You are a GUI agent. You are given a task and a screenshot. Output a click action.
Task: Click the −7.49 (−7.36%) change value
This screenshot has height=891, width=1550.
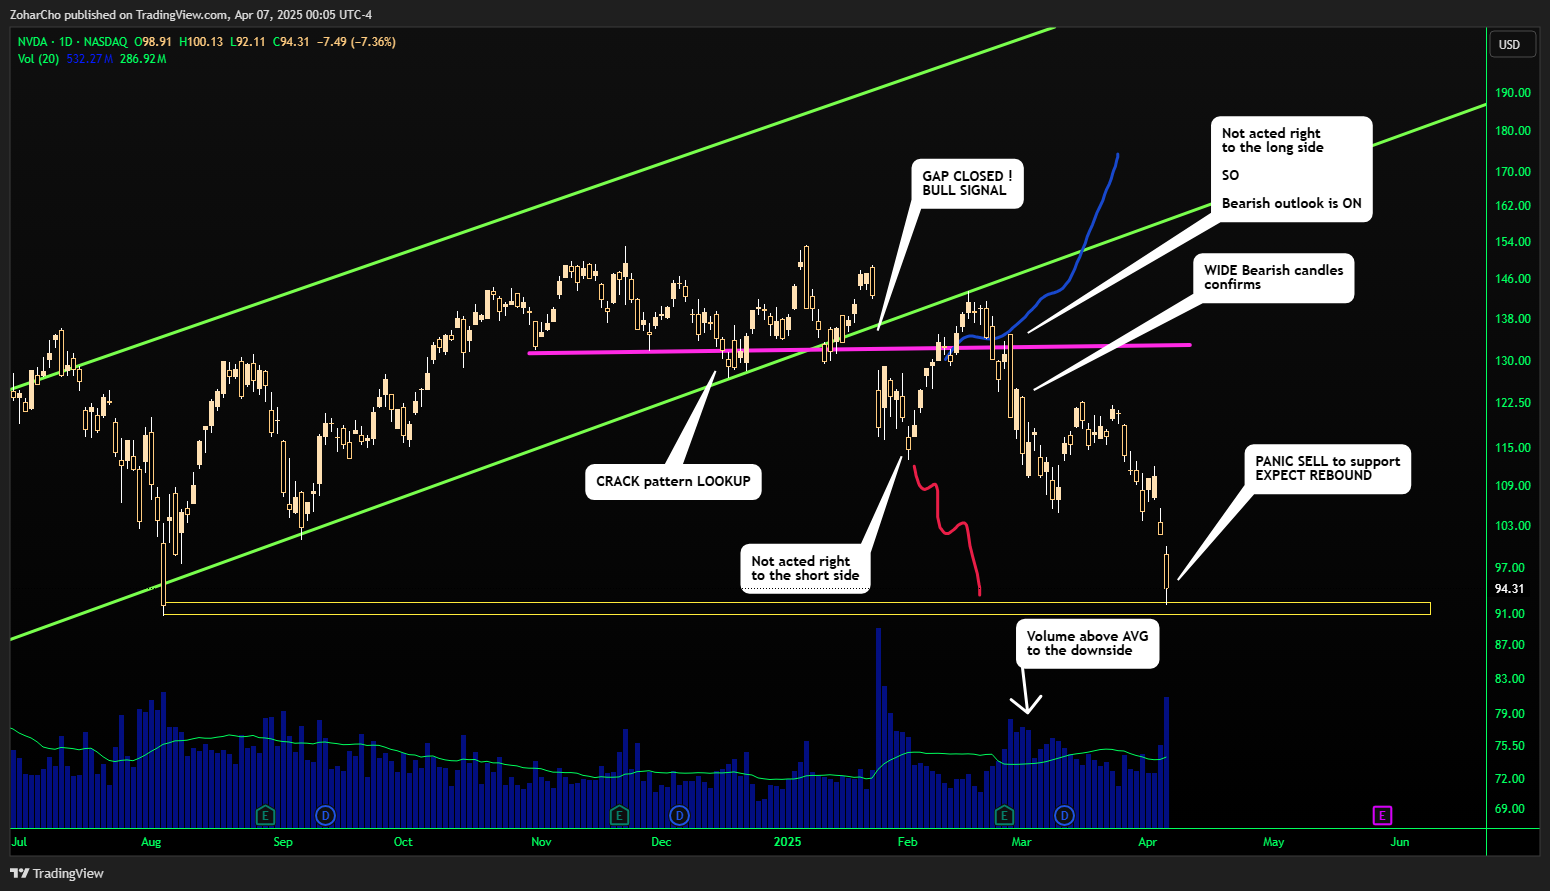(x=356, y=42)
